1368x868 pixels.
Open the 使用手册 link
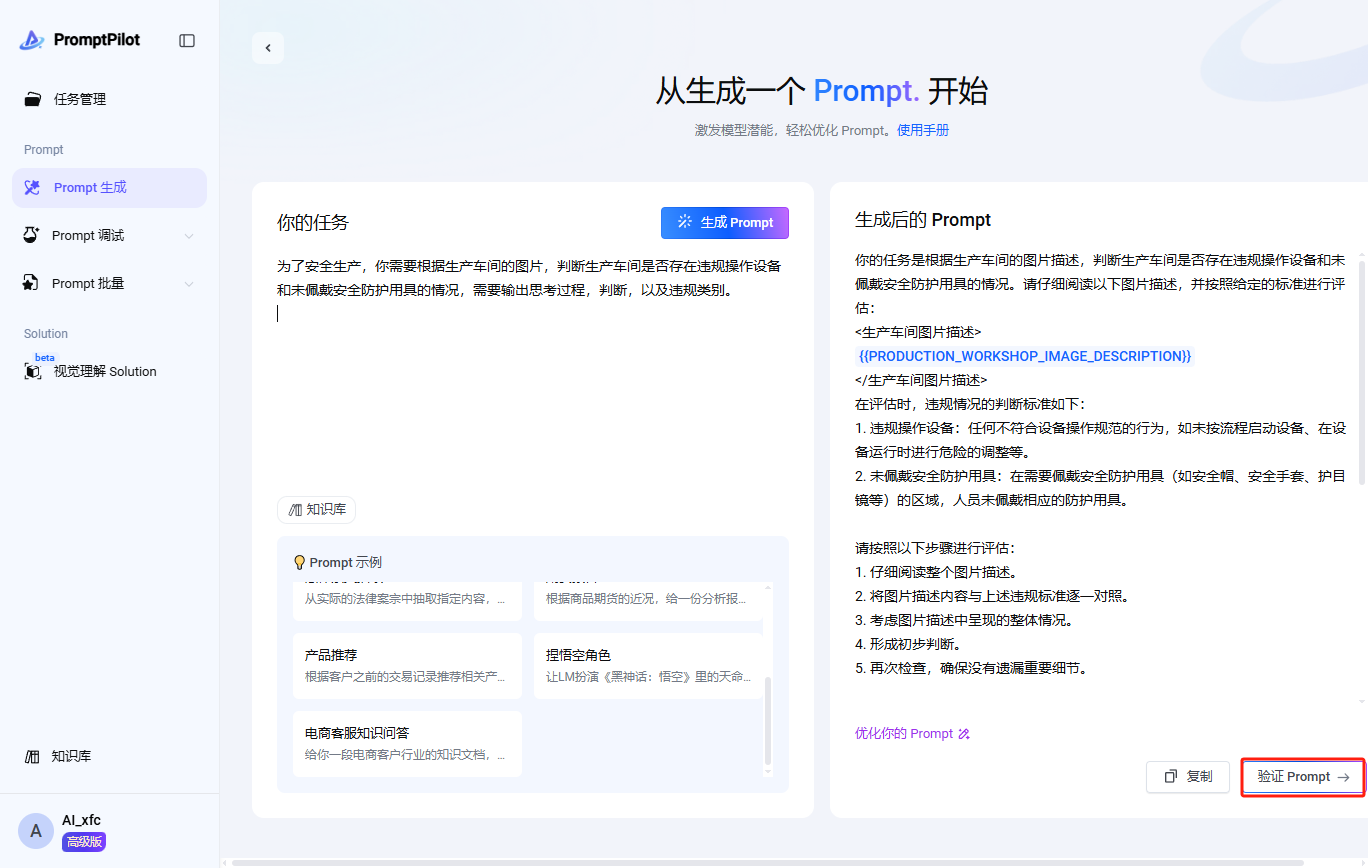click(922, 130)
